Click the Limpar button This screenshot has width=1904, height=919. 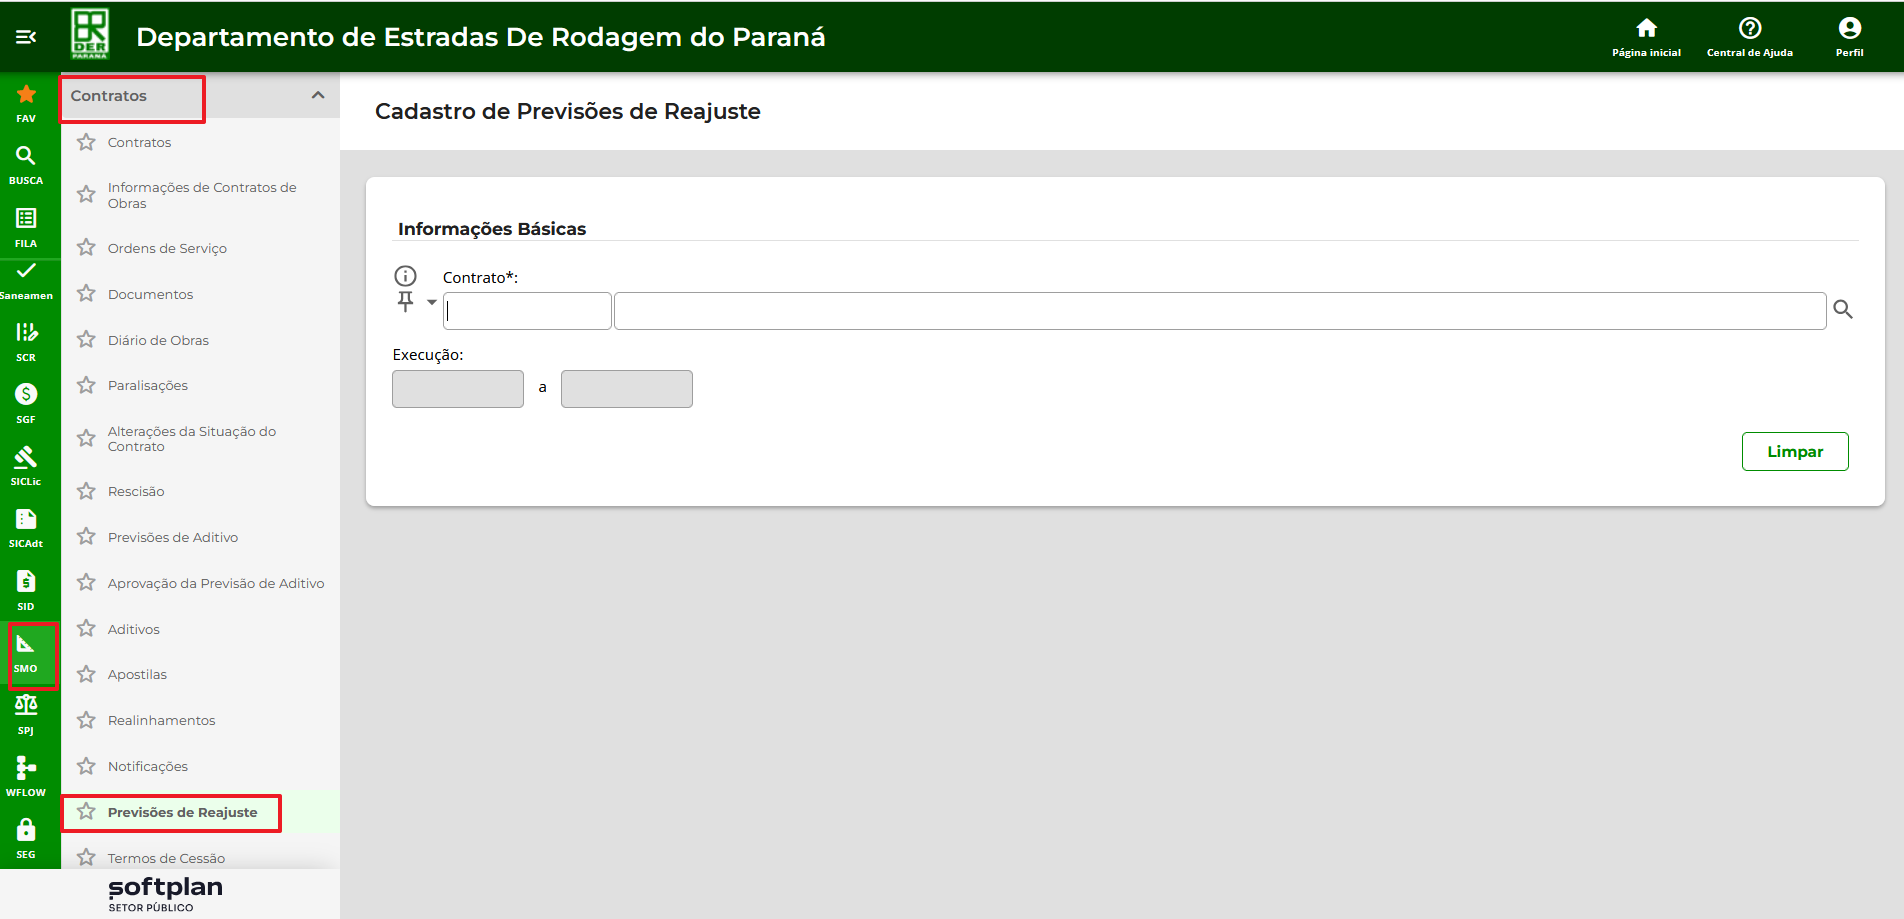[x=1794, y=452]
